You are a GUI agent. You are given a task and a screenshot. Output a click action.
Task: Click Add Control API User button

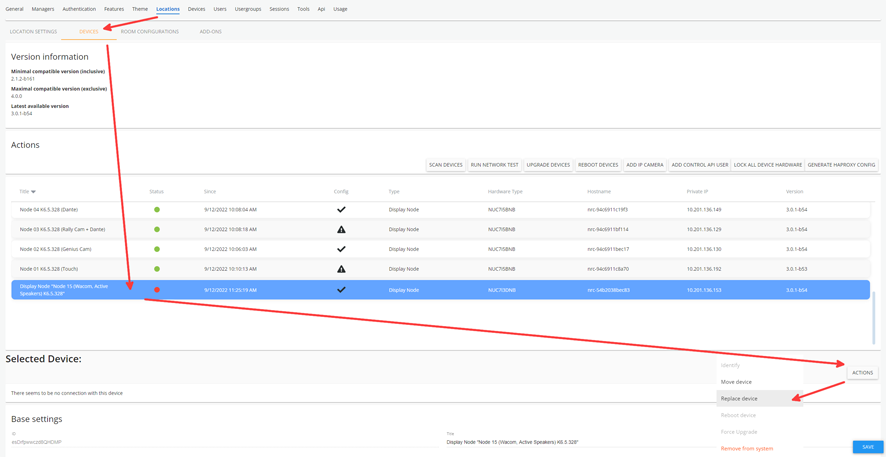[700, 165]
